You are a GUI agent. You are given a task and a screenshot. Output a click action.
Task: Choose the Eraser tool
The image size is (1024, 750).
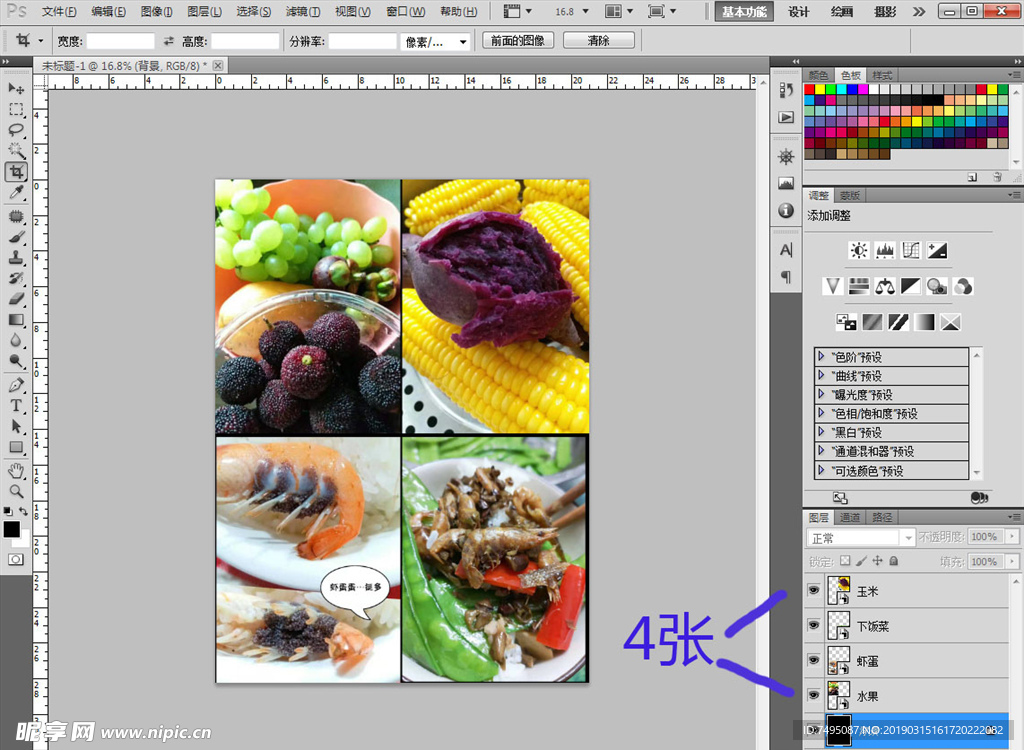click(x=17, y=299)
